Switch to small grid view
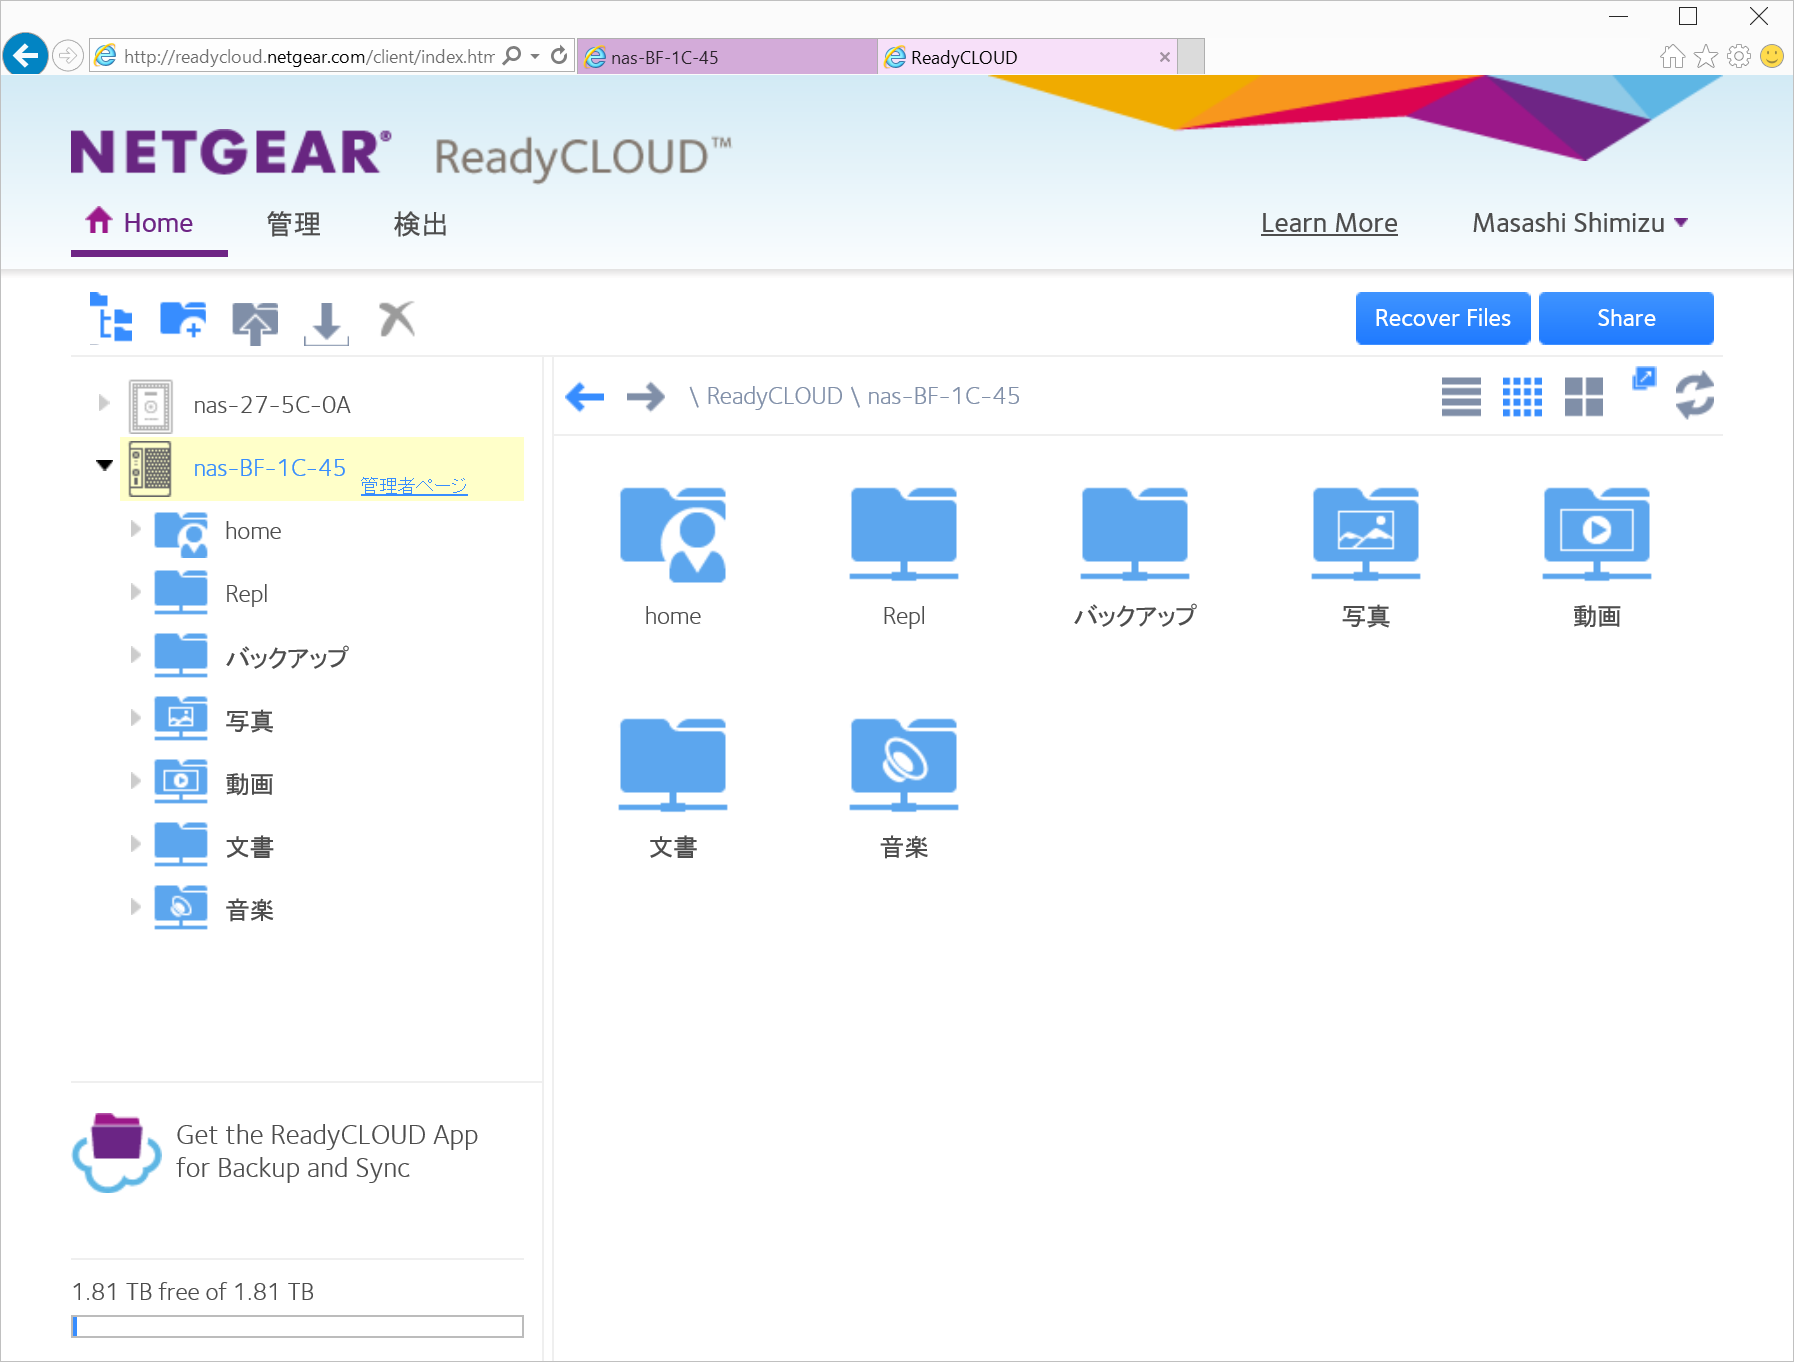 coord(1522,397)
